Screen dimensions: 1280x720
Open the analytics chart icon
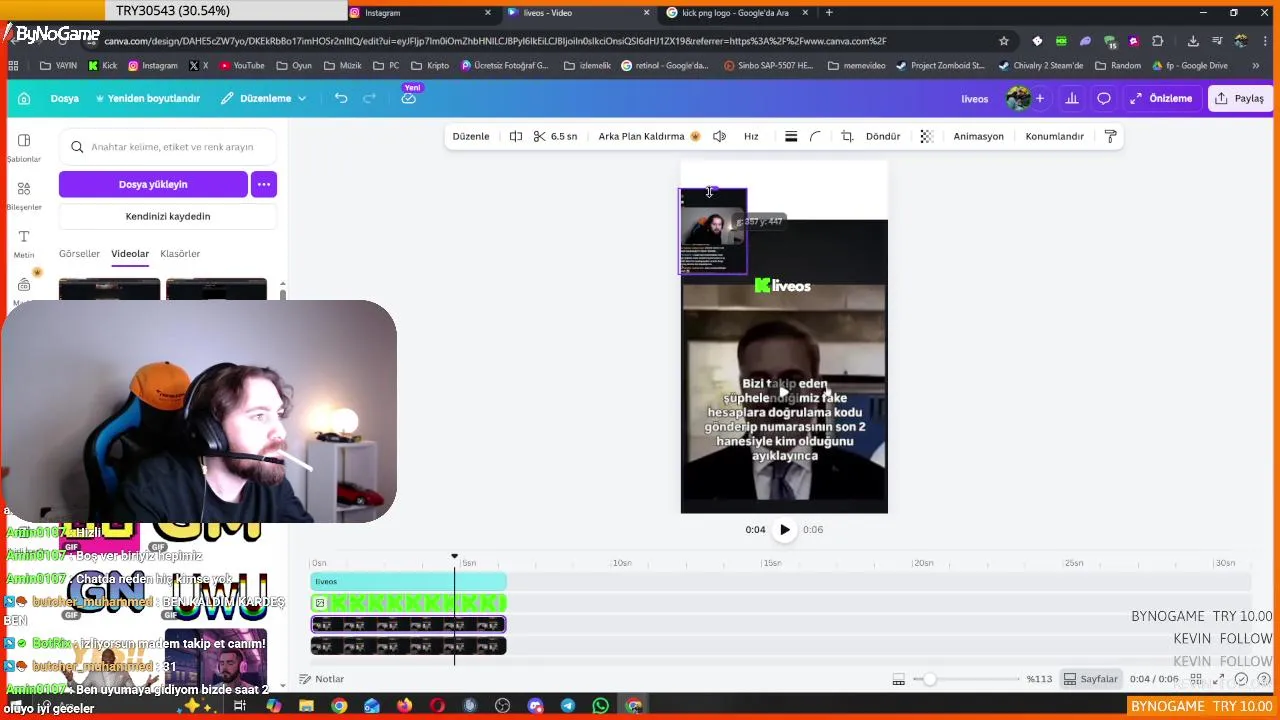click(1072, 98)
